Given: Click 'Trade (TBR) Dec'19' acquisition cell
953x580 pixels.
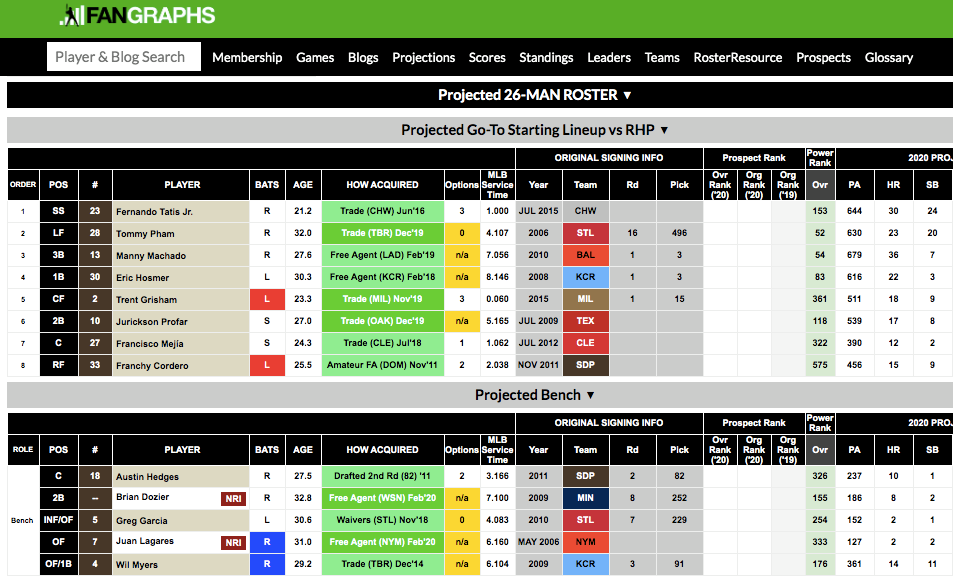Looking at the screenshot, I should 382,233.
